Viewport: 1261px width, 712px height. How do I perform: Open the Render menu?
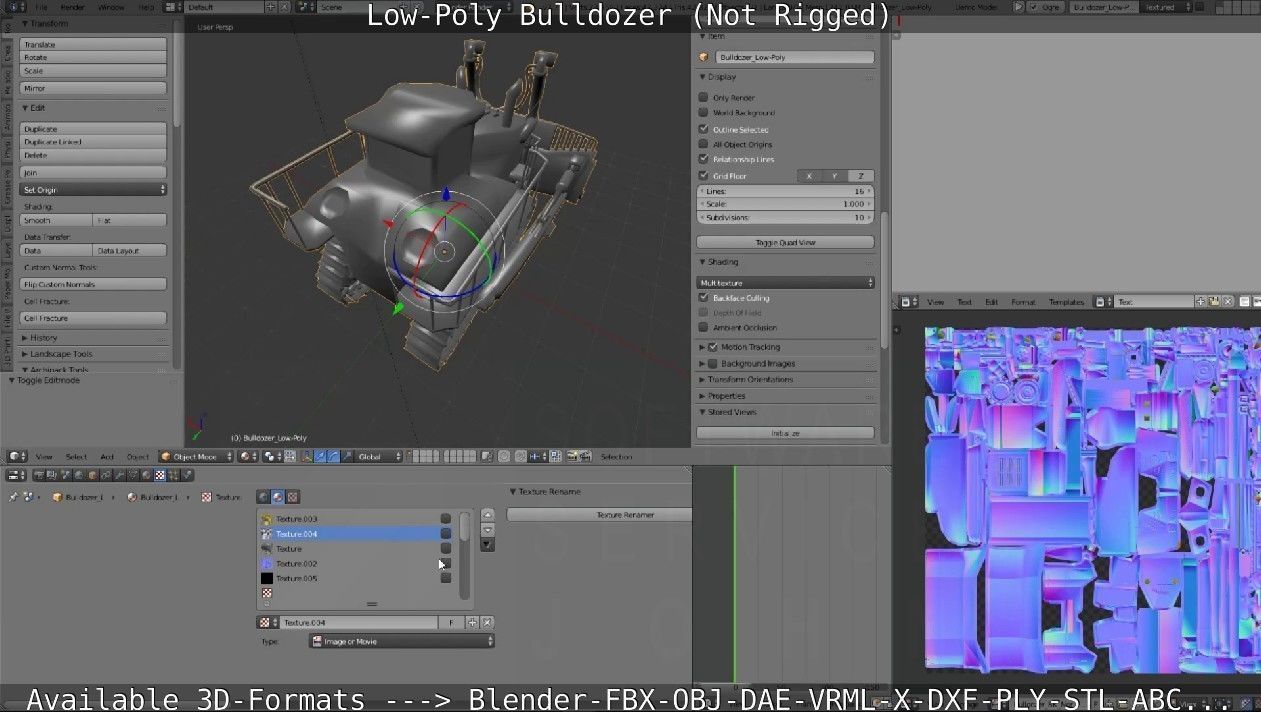pyautogui.click(x=73, y=7)
